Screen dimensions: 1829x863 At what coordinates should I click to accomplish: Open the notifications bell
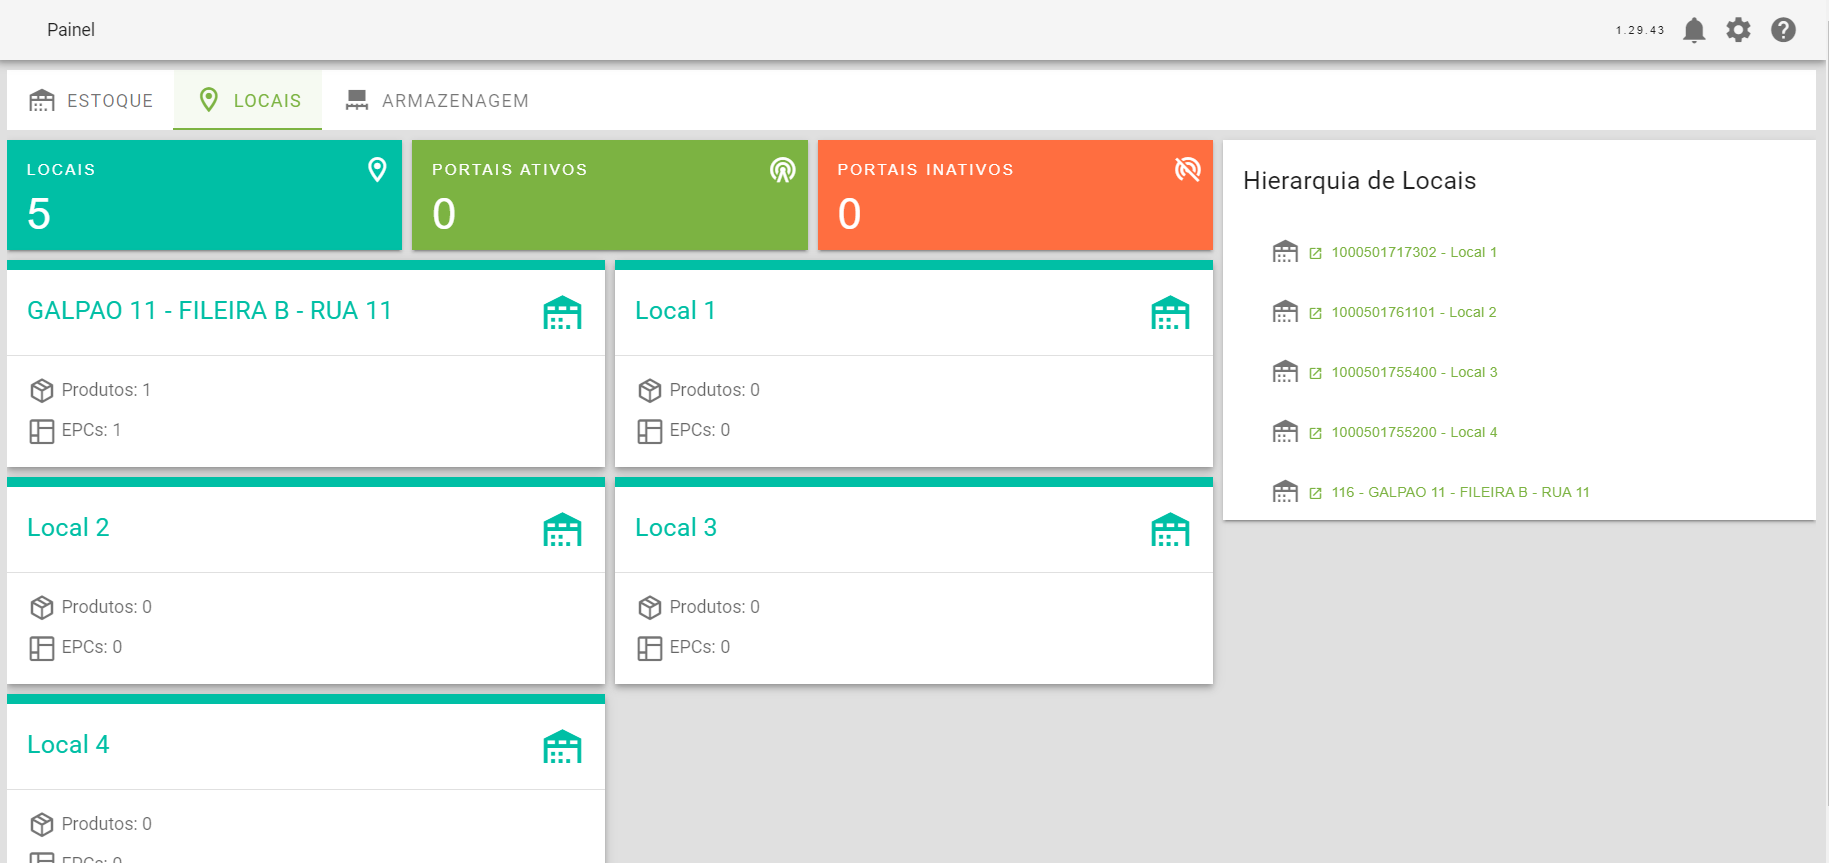click(1694, 30)
